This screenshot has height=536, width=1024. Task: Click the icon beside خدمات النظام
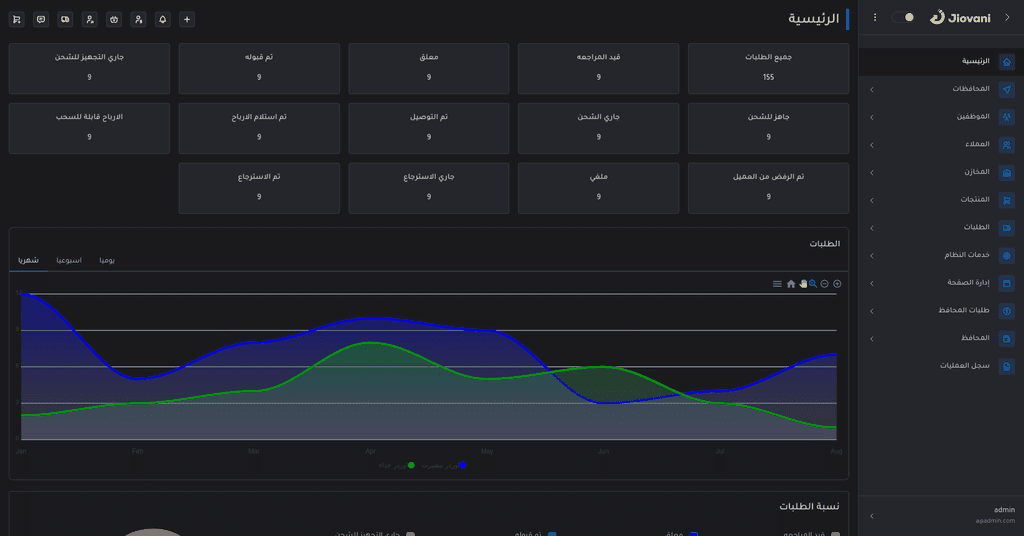[x=1007, y=256]
